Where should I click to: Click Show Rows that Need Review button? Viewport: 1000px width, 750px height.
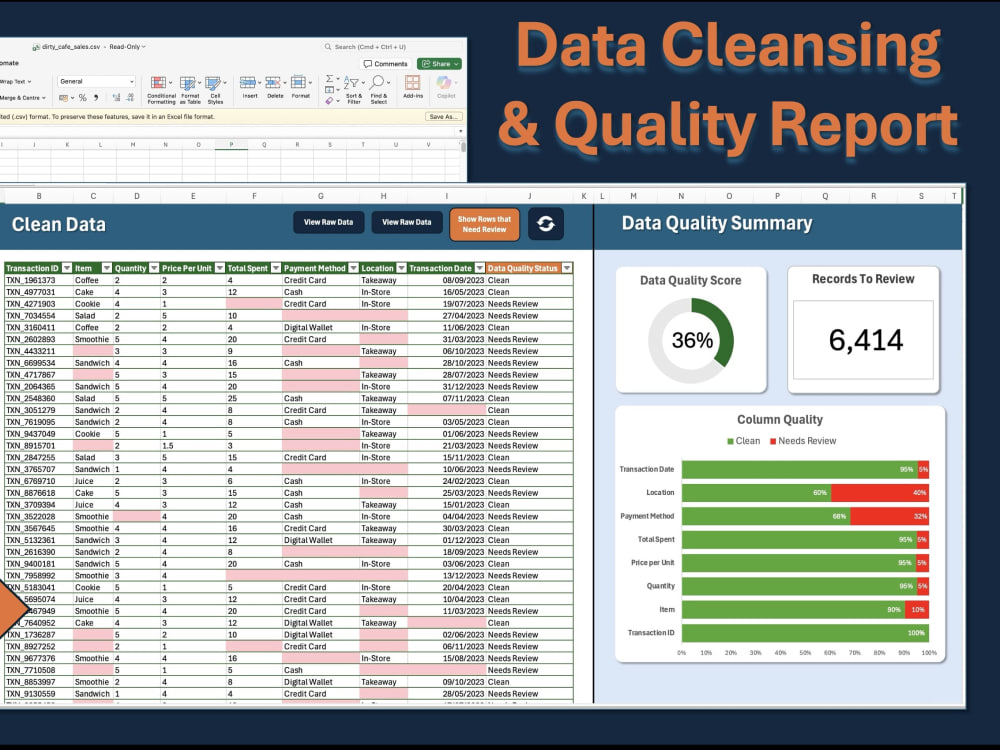[484, 224]
